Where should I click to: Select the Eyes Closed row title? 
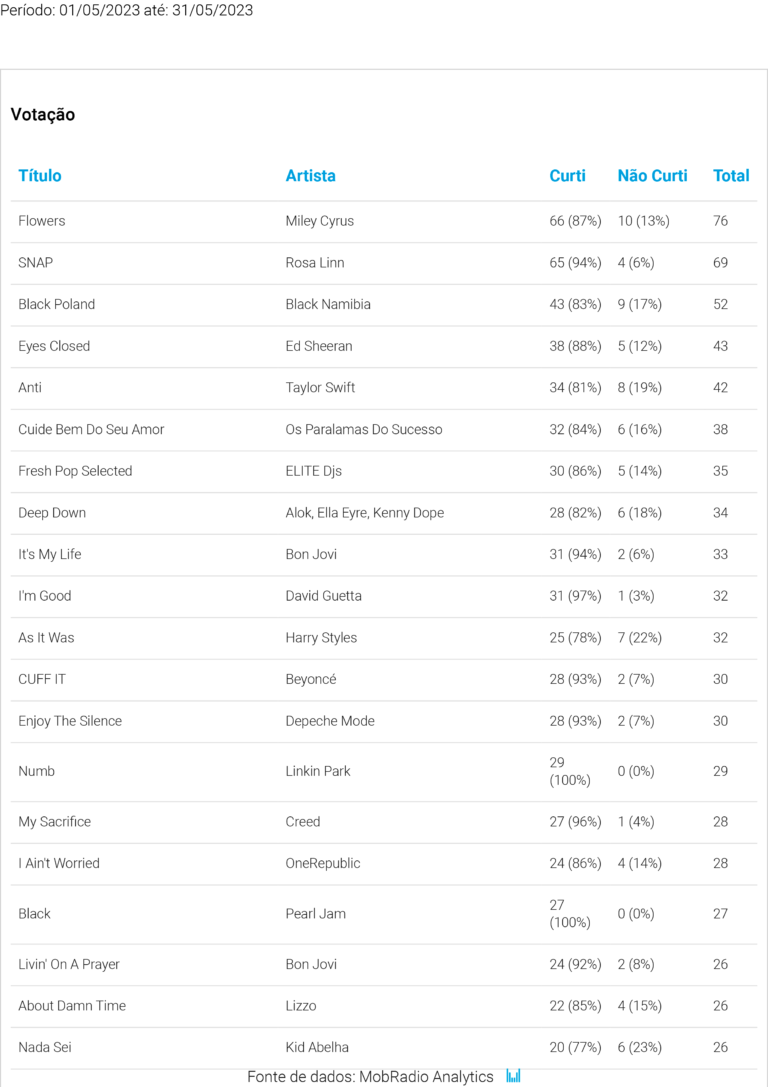click(54, 346)
